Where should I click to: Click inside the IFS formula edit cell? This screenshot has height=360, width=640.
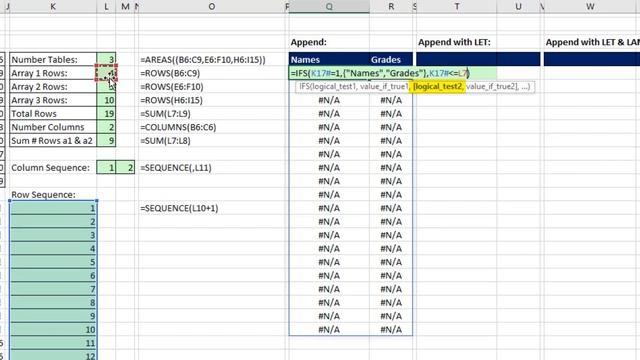pyautogui.click(x=392, y=73)
